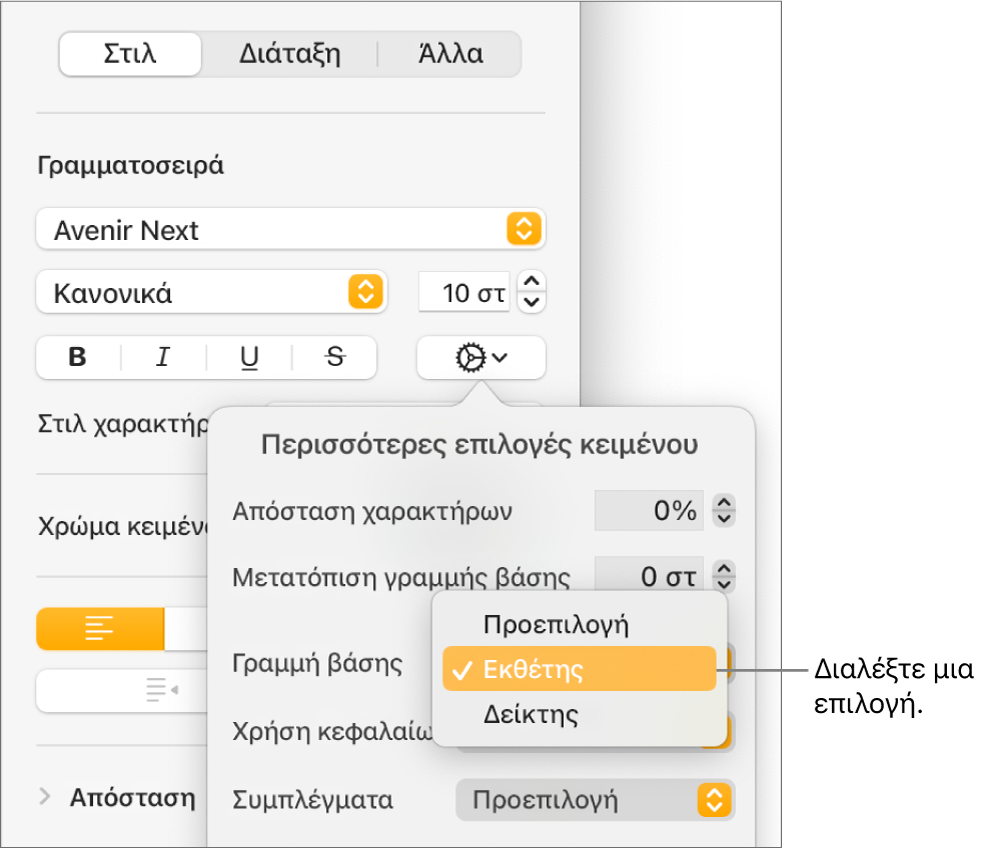Image resolution: width=991 pixels, height=849 pixels.
Task: Click the decrease indent button
Action: 162,690
